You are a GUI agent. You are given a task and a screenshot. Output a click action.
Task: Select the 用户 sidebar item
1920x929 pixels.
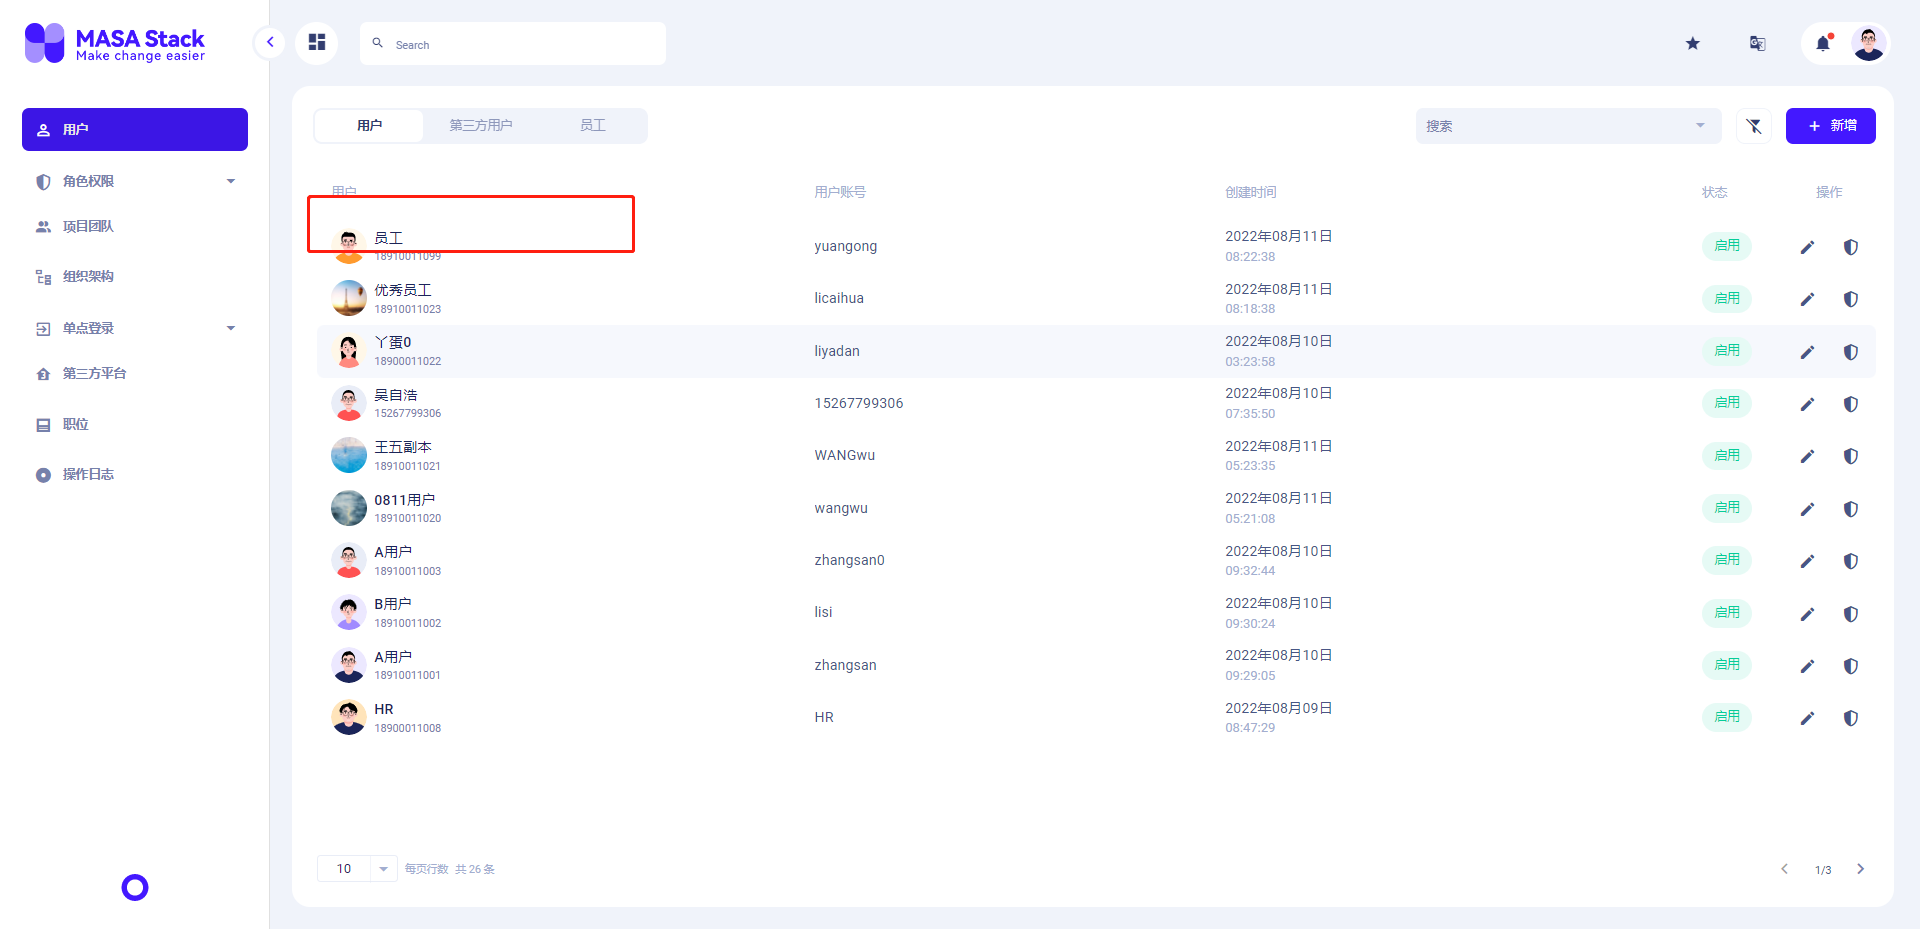135,130
